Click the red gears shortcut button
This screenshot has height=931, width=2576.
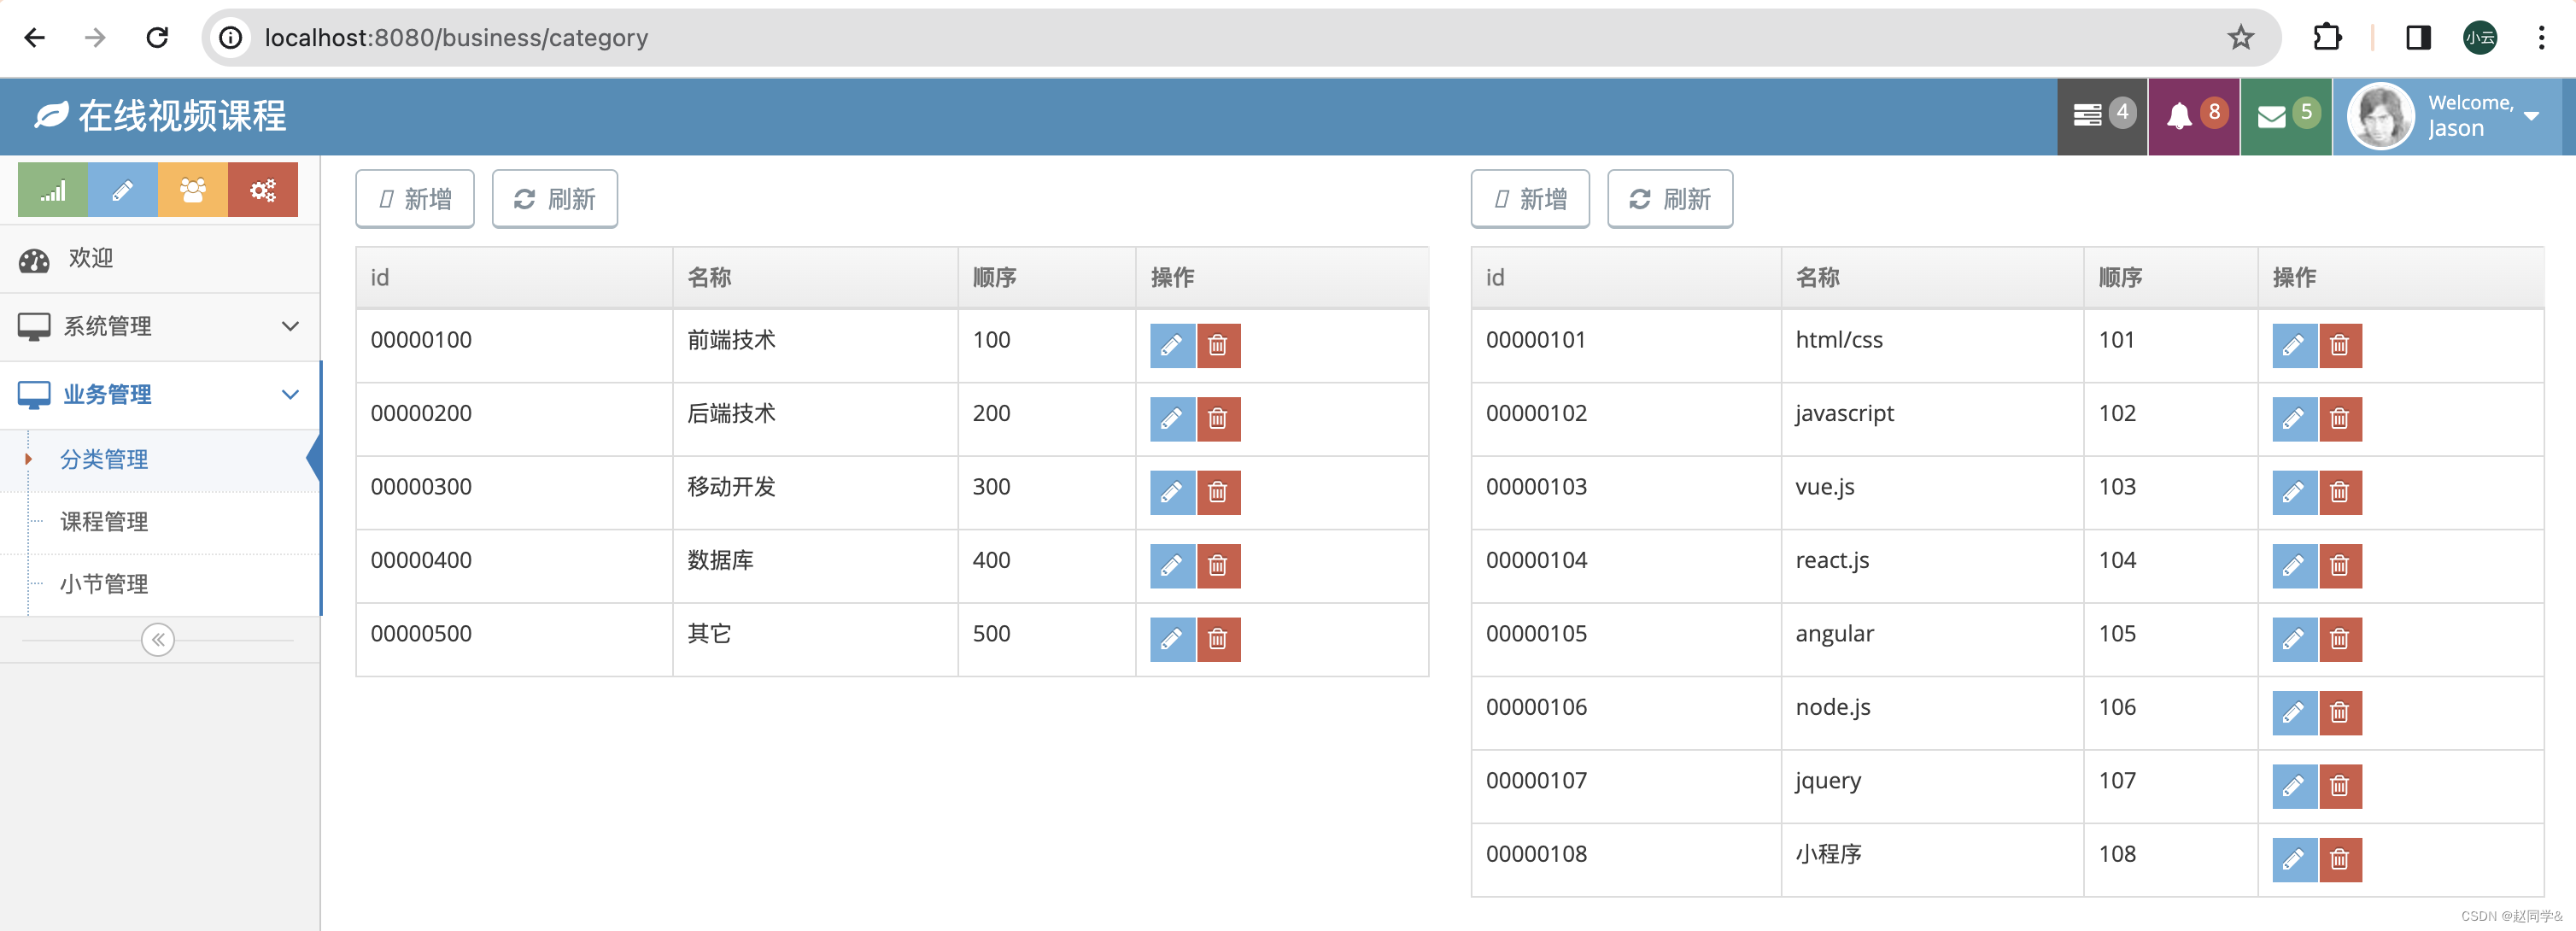(263, 190)
